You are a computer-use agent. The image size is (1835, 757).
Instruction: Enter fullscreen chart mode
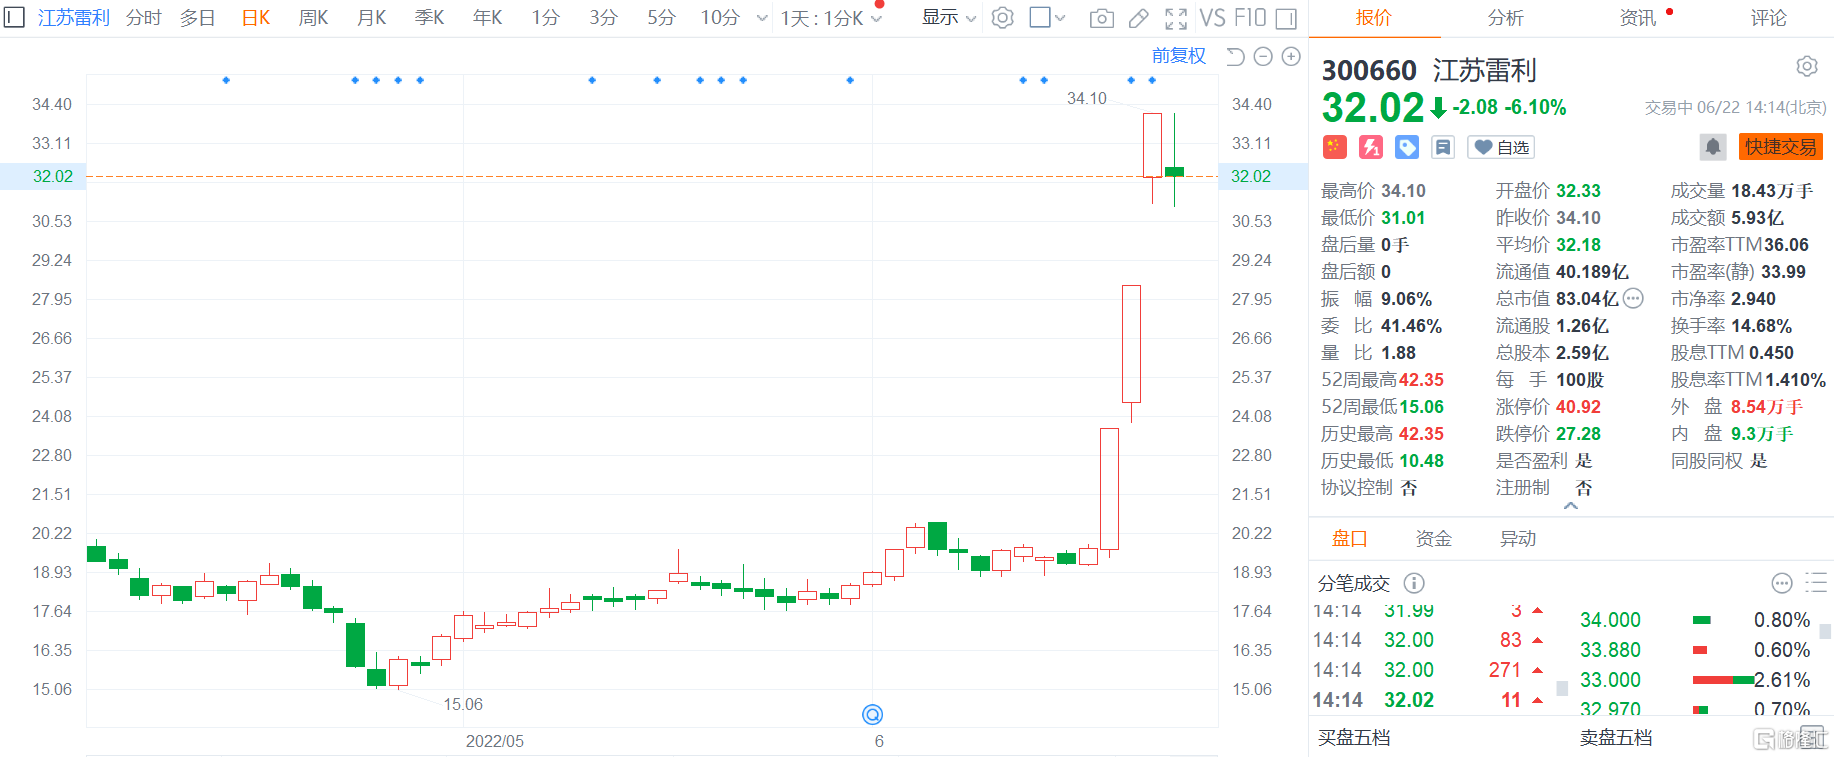[1177, 18]
